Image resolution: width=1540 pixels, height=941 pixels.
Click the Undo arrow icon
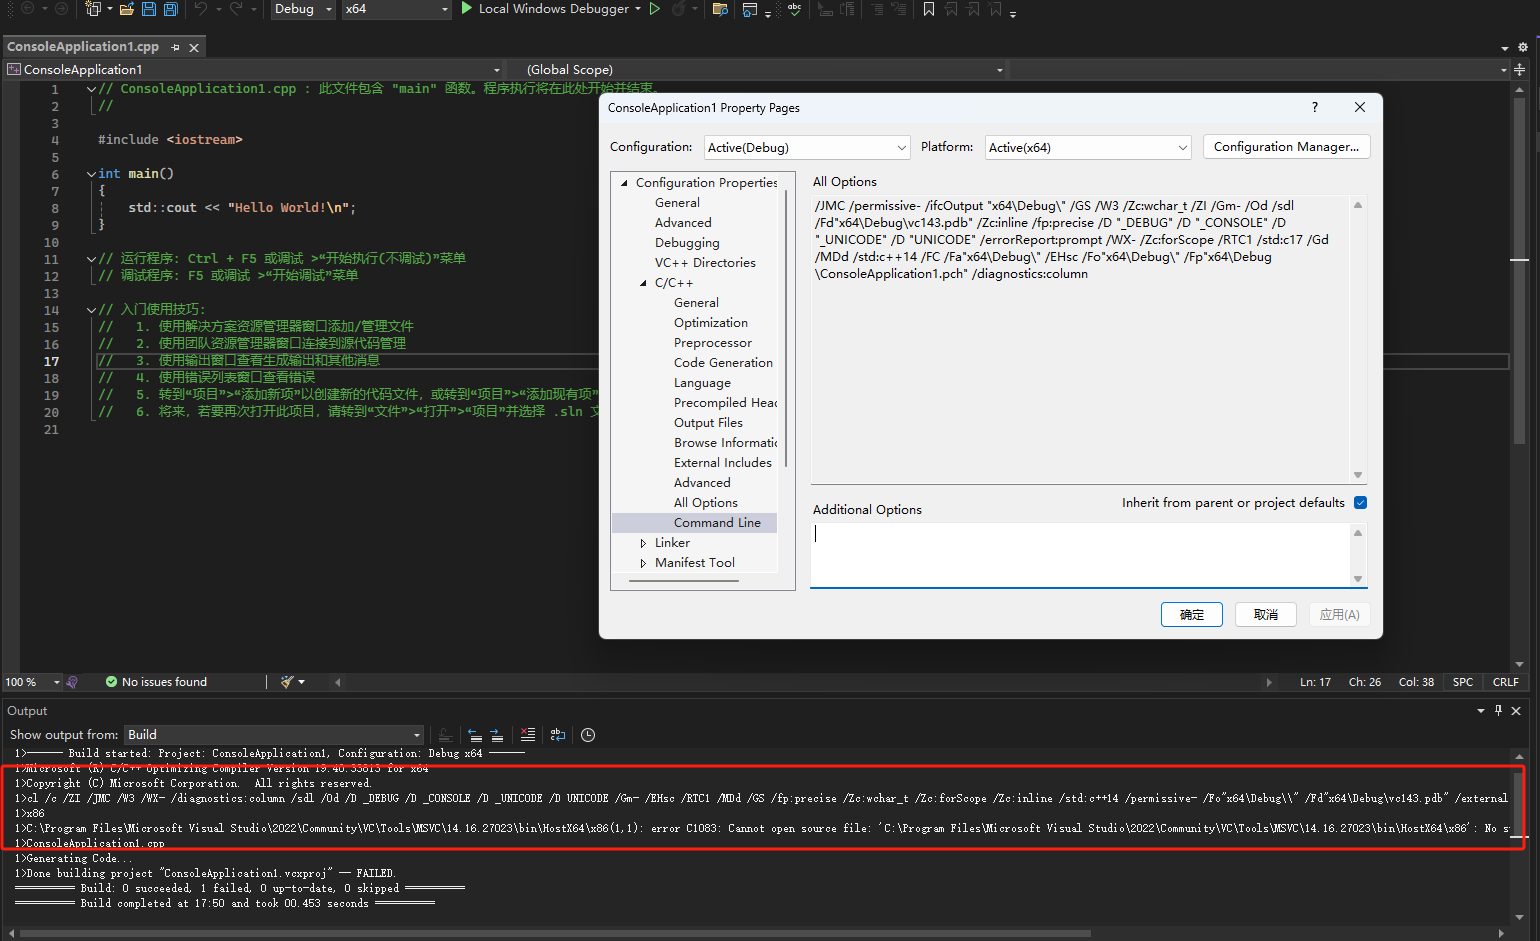[201, 9]
